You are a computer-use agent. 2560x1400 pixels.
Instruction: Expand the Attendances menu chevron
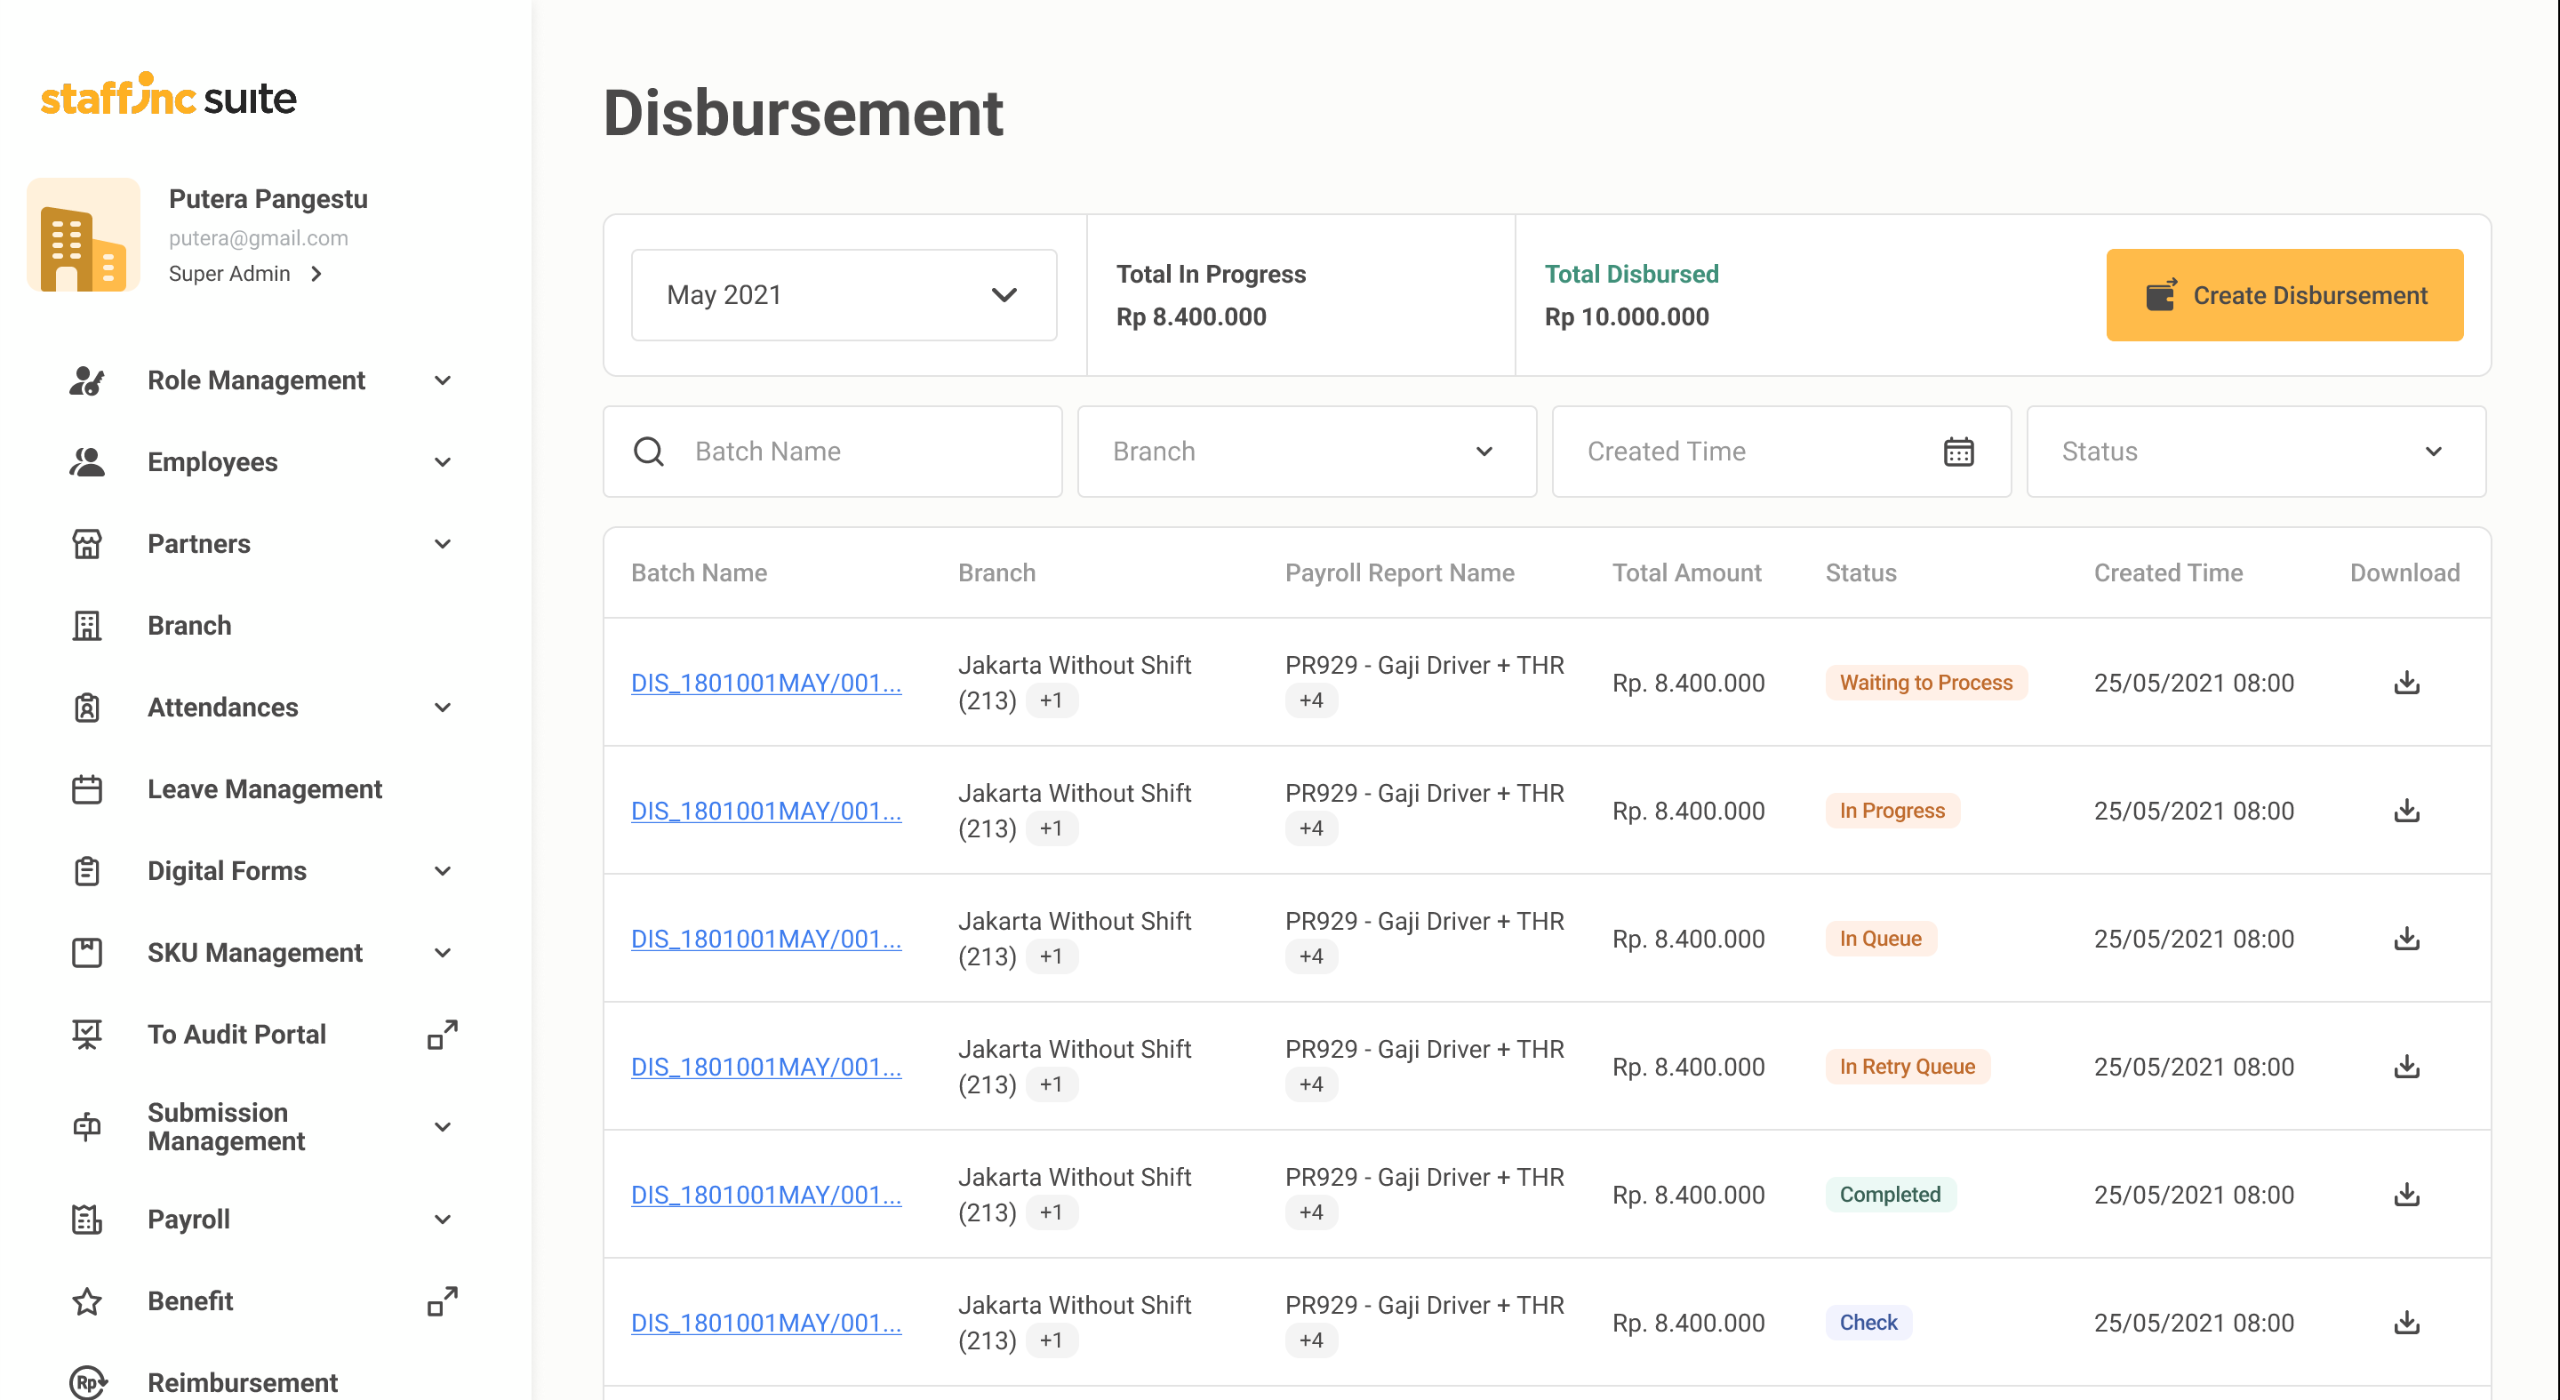442,708
